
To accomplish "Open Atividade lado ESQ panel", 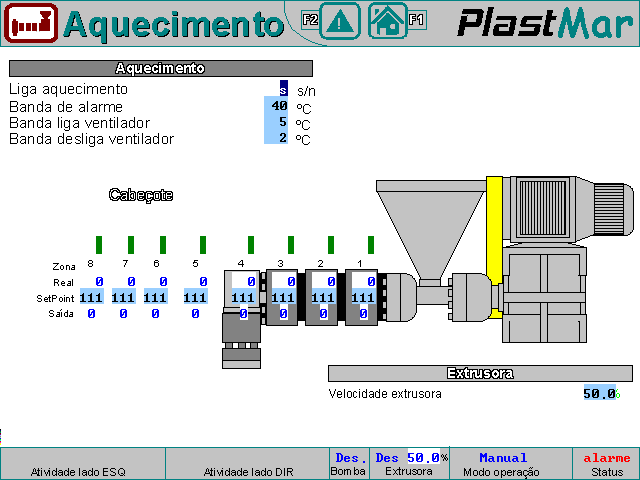I will pyautogui.click(x=82, y=464).
